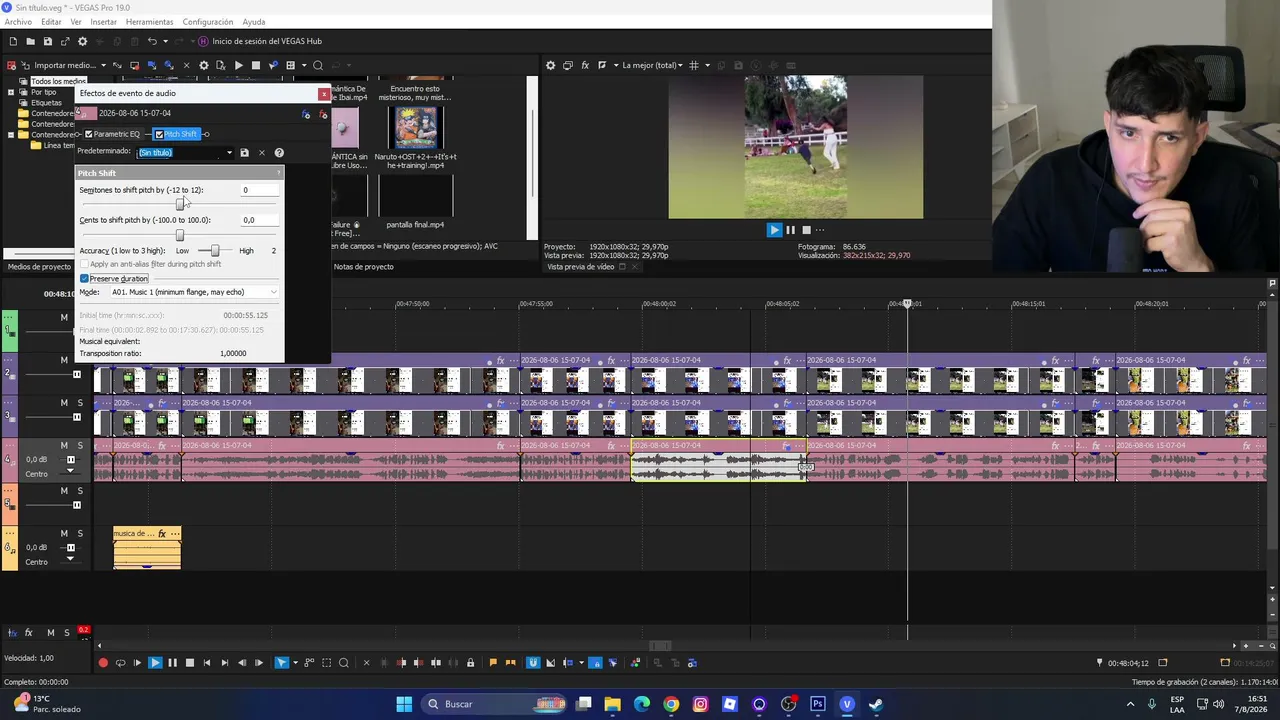Save the project with the floppy disk icon
Screen dimensions: 1280x720
[47, 41]
